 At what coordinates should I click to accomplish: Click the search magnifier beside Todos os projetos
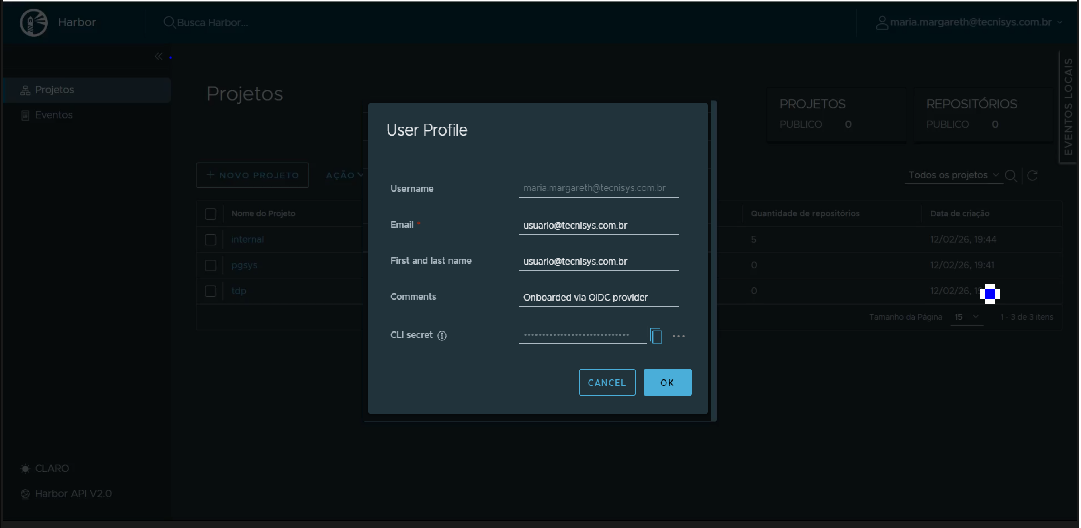1011,176
